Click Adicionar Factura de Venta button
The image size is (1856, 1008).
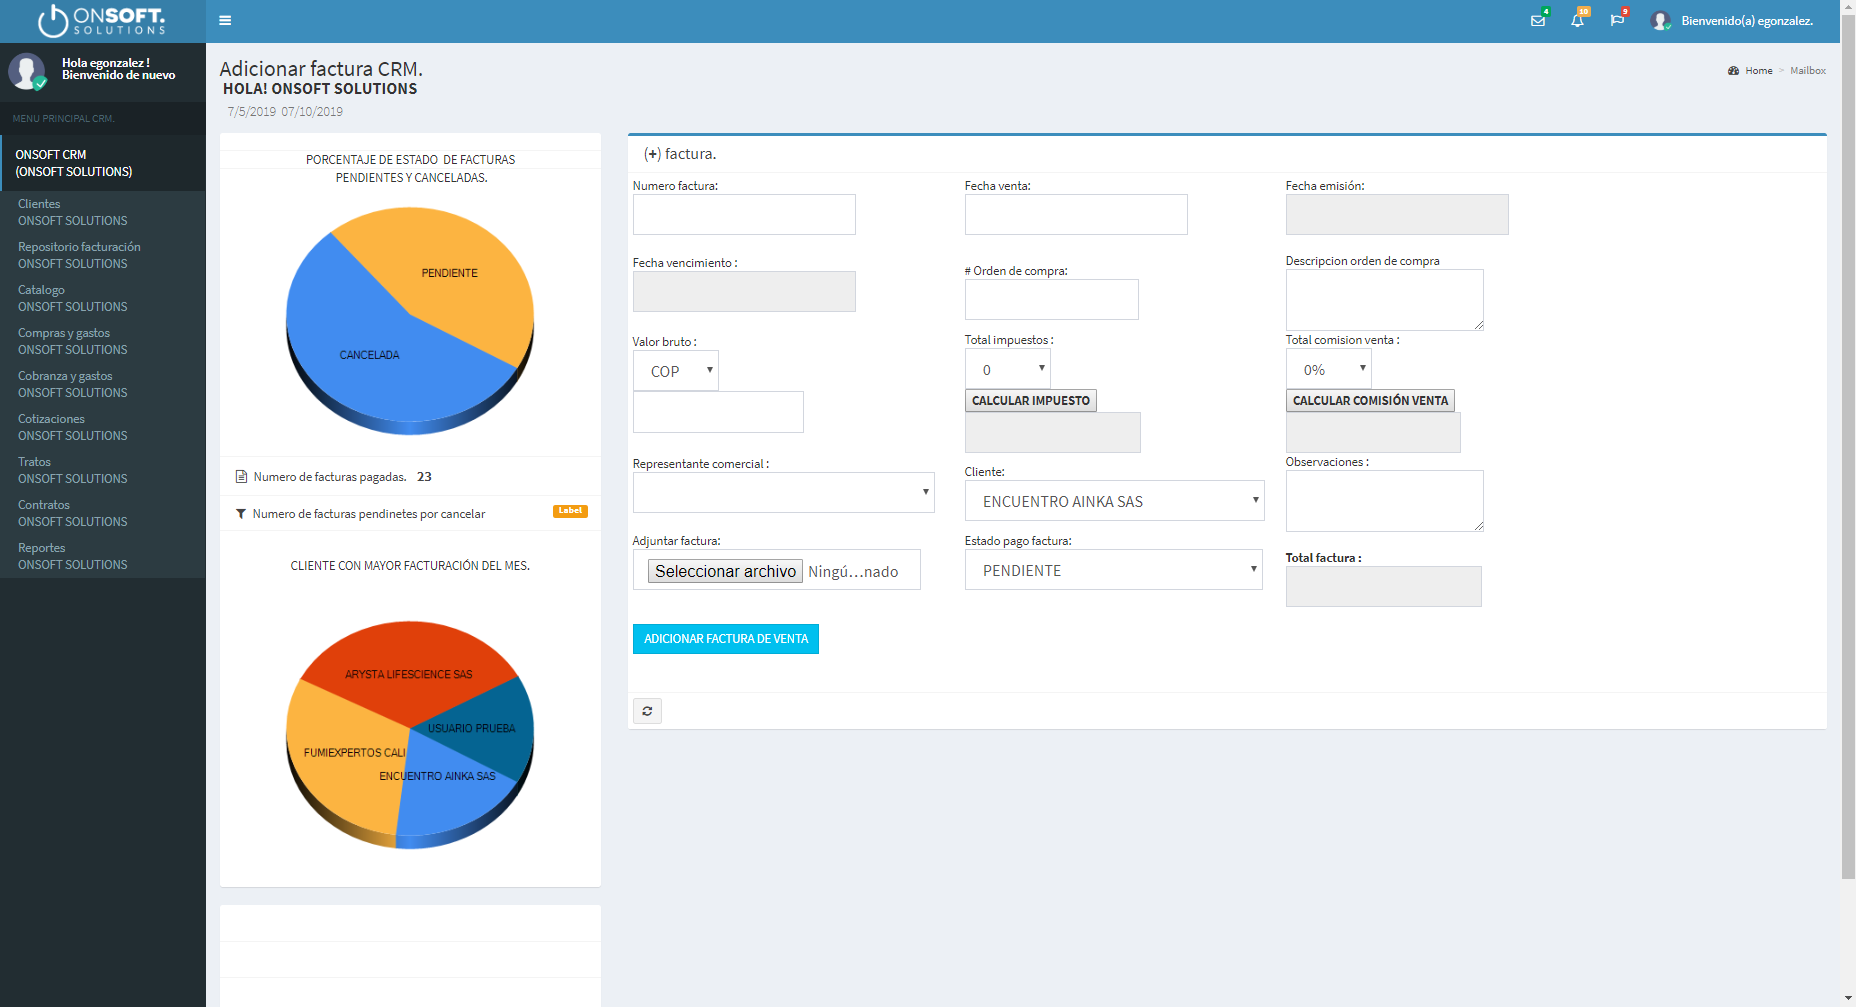725,639
